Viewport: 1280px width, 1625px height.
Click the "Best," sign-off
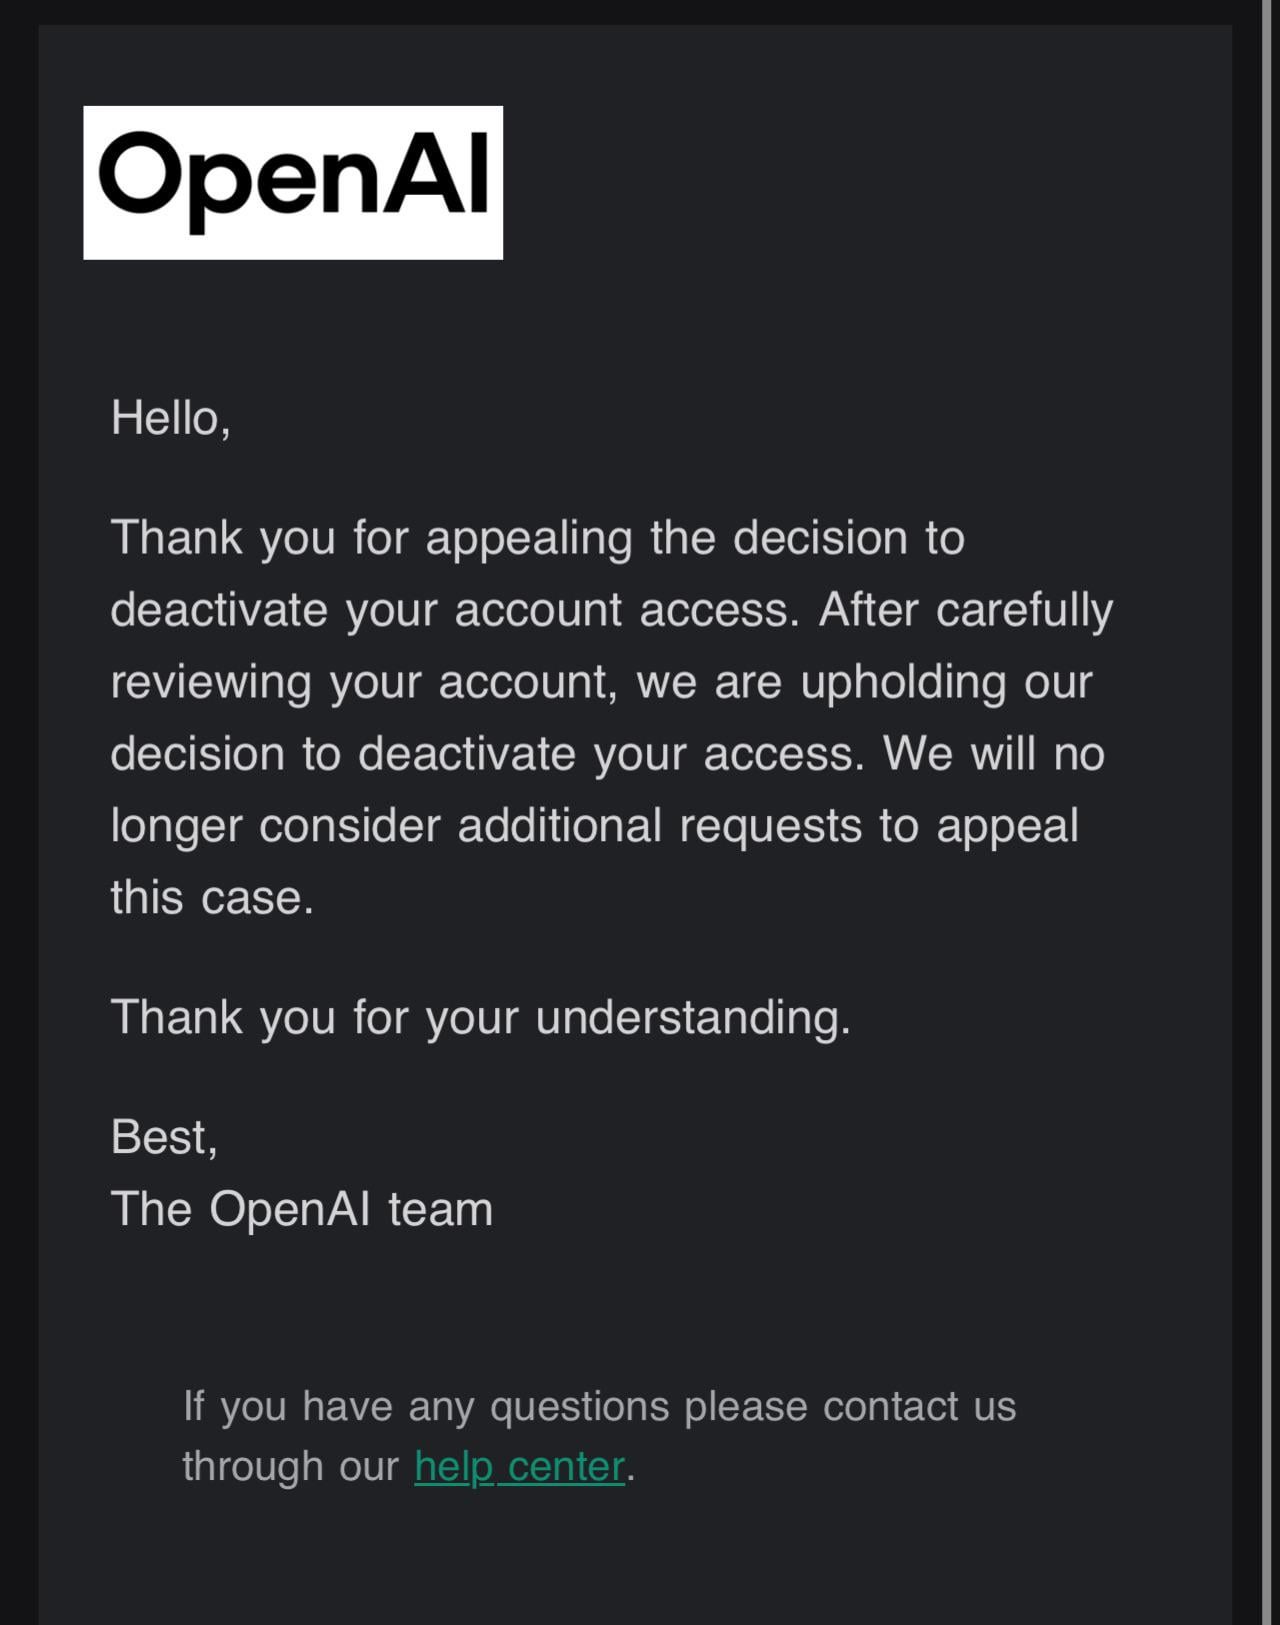pyautogui.click(x=164, y=1137)
